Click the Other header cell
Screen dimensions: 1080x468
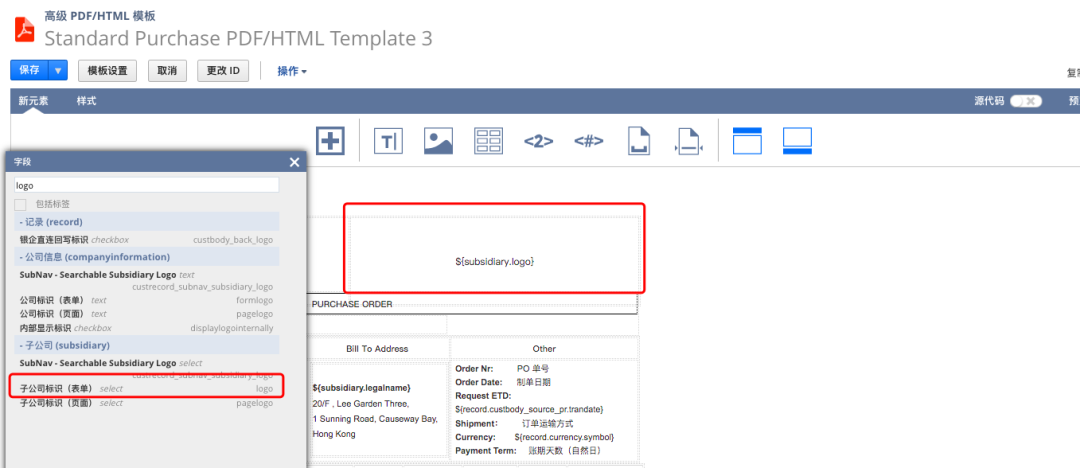(x=544, y=349)
